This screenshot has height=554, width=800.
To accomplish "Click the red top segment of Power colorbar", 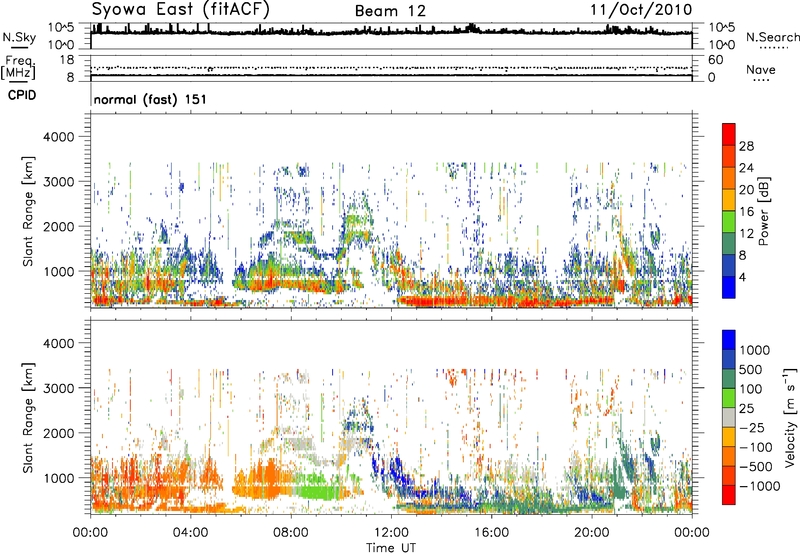I will [729, 132].
